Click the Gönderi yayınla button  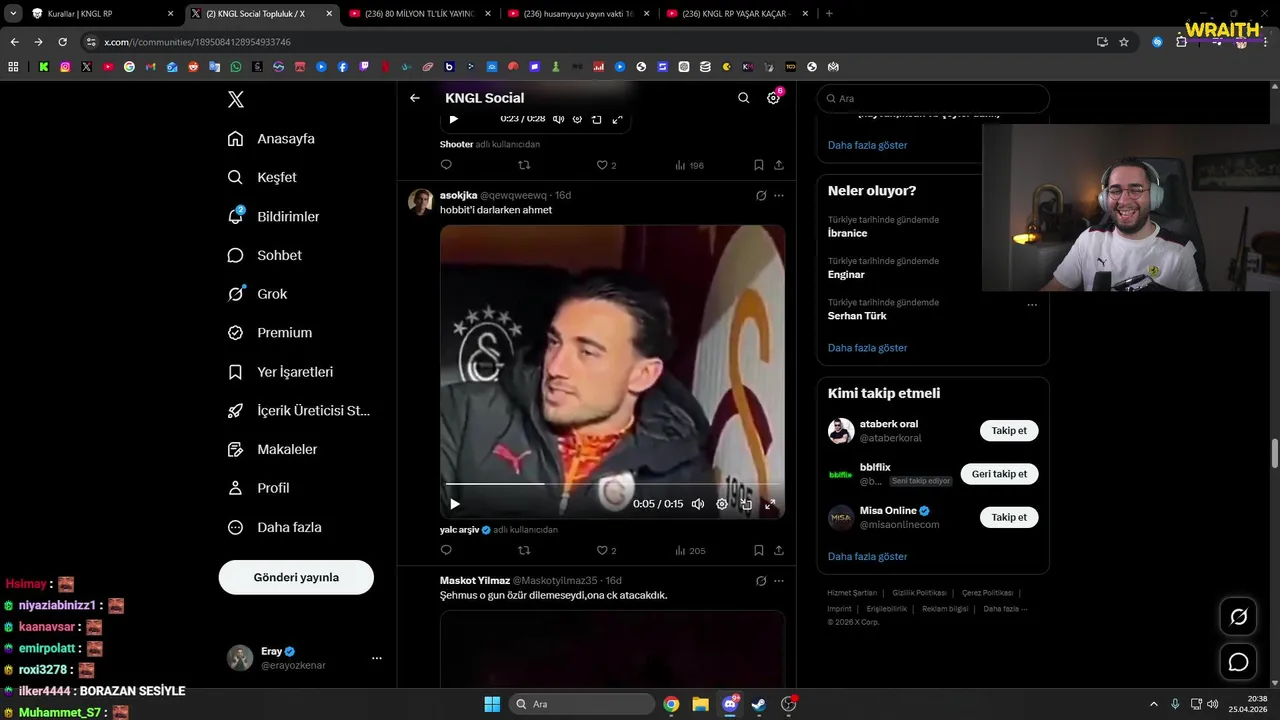[296, 577]
